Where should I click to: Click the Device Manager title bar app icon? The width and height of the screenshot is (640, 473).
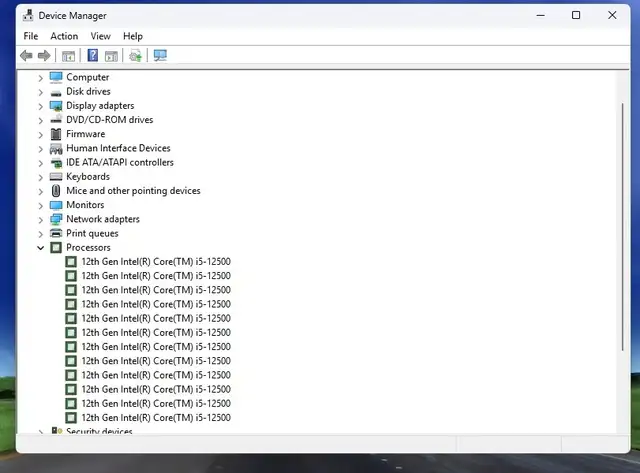coord(28,16)
